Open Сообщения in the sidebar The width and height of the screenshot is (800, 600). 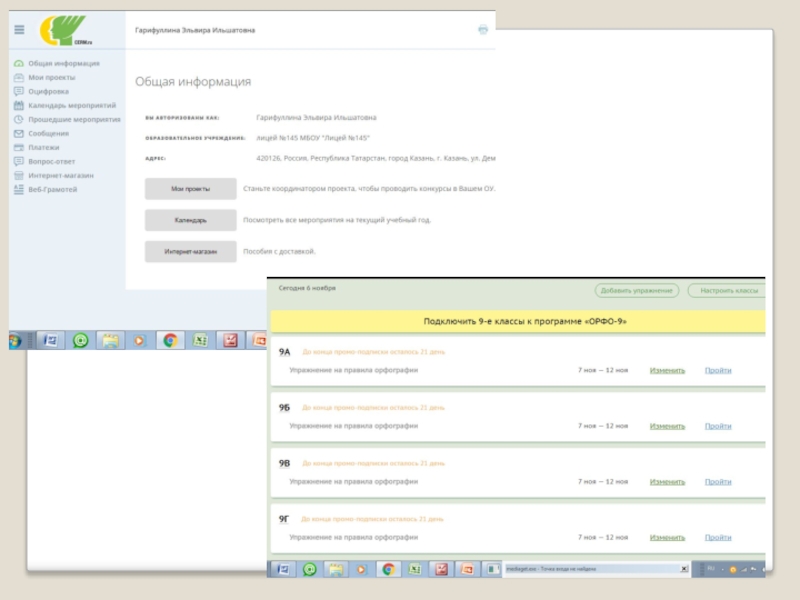(x=48, y=133)
